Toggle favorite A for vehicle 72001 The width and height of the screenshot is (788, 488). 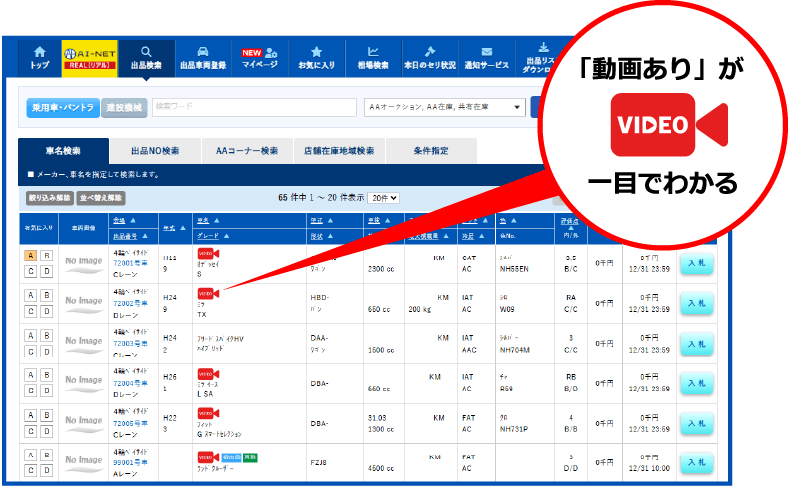(x=30, y=256)
